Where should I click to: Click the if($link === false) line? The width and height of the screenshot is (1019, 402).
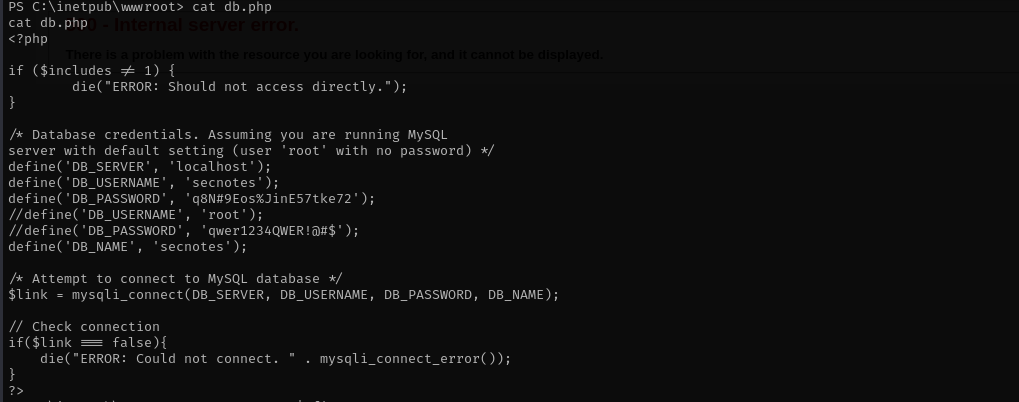(88, 343)
